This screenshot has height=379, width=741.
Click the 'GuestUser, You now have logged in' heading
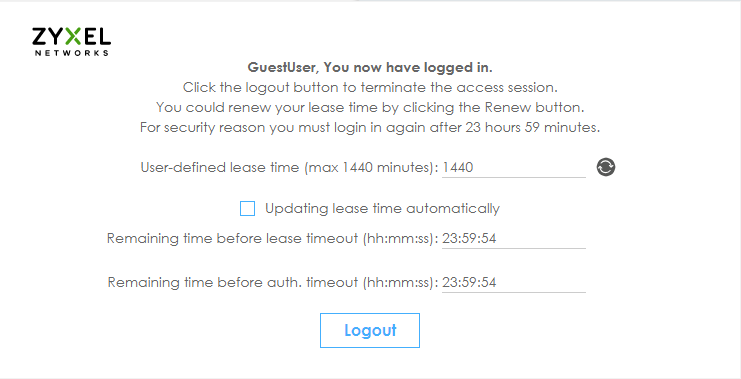click(x=370, y=68)
